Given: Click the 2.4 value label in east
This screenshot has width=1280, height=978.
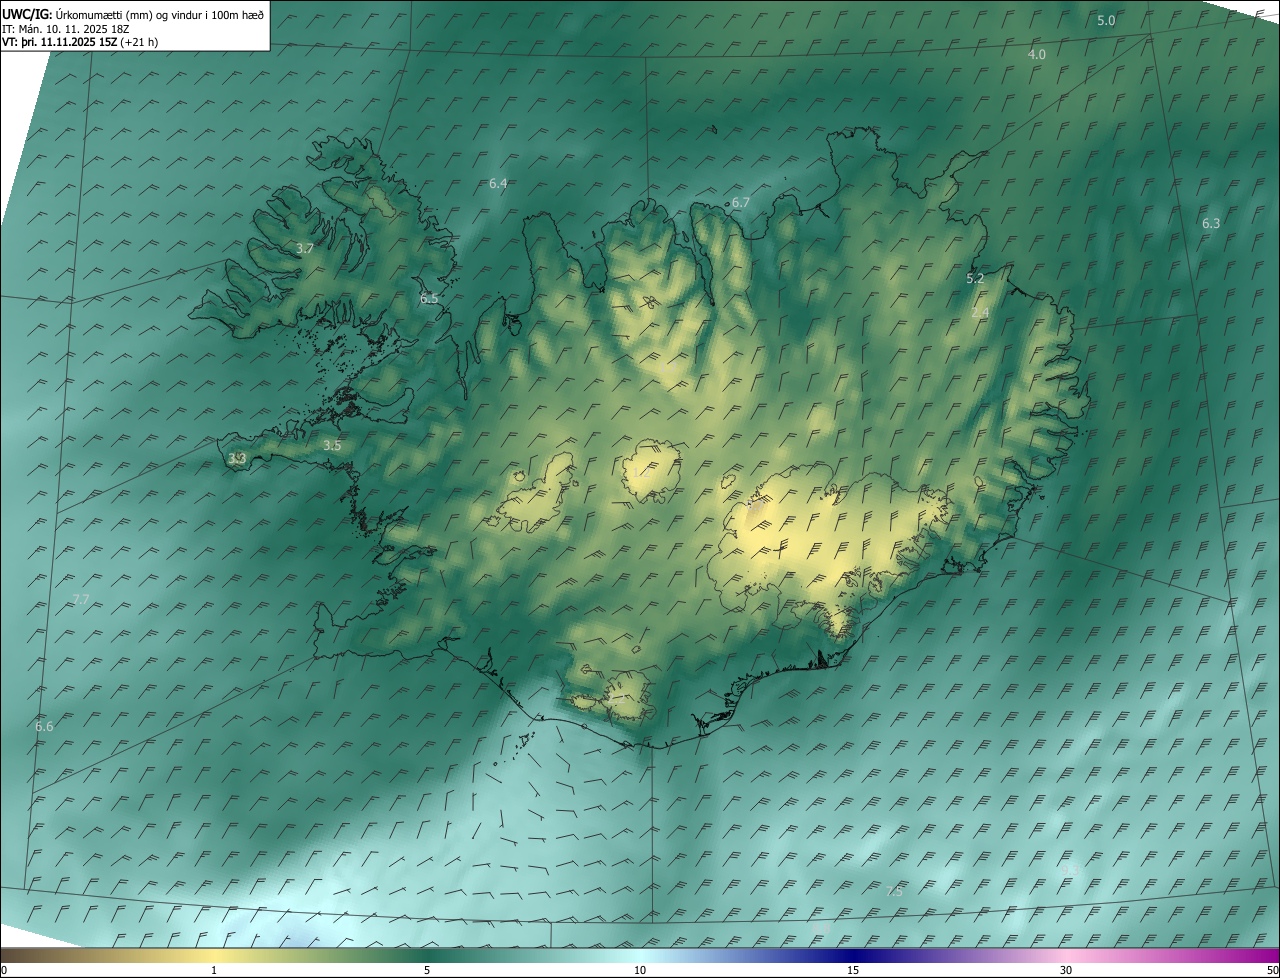Looking at the screenshot, I should click(980, 312).
